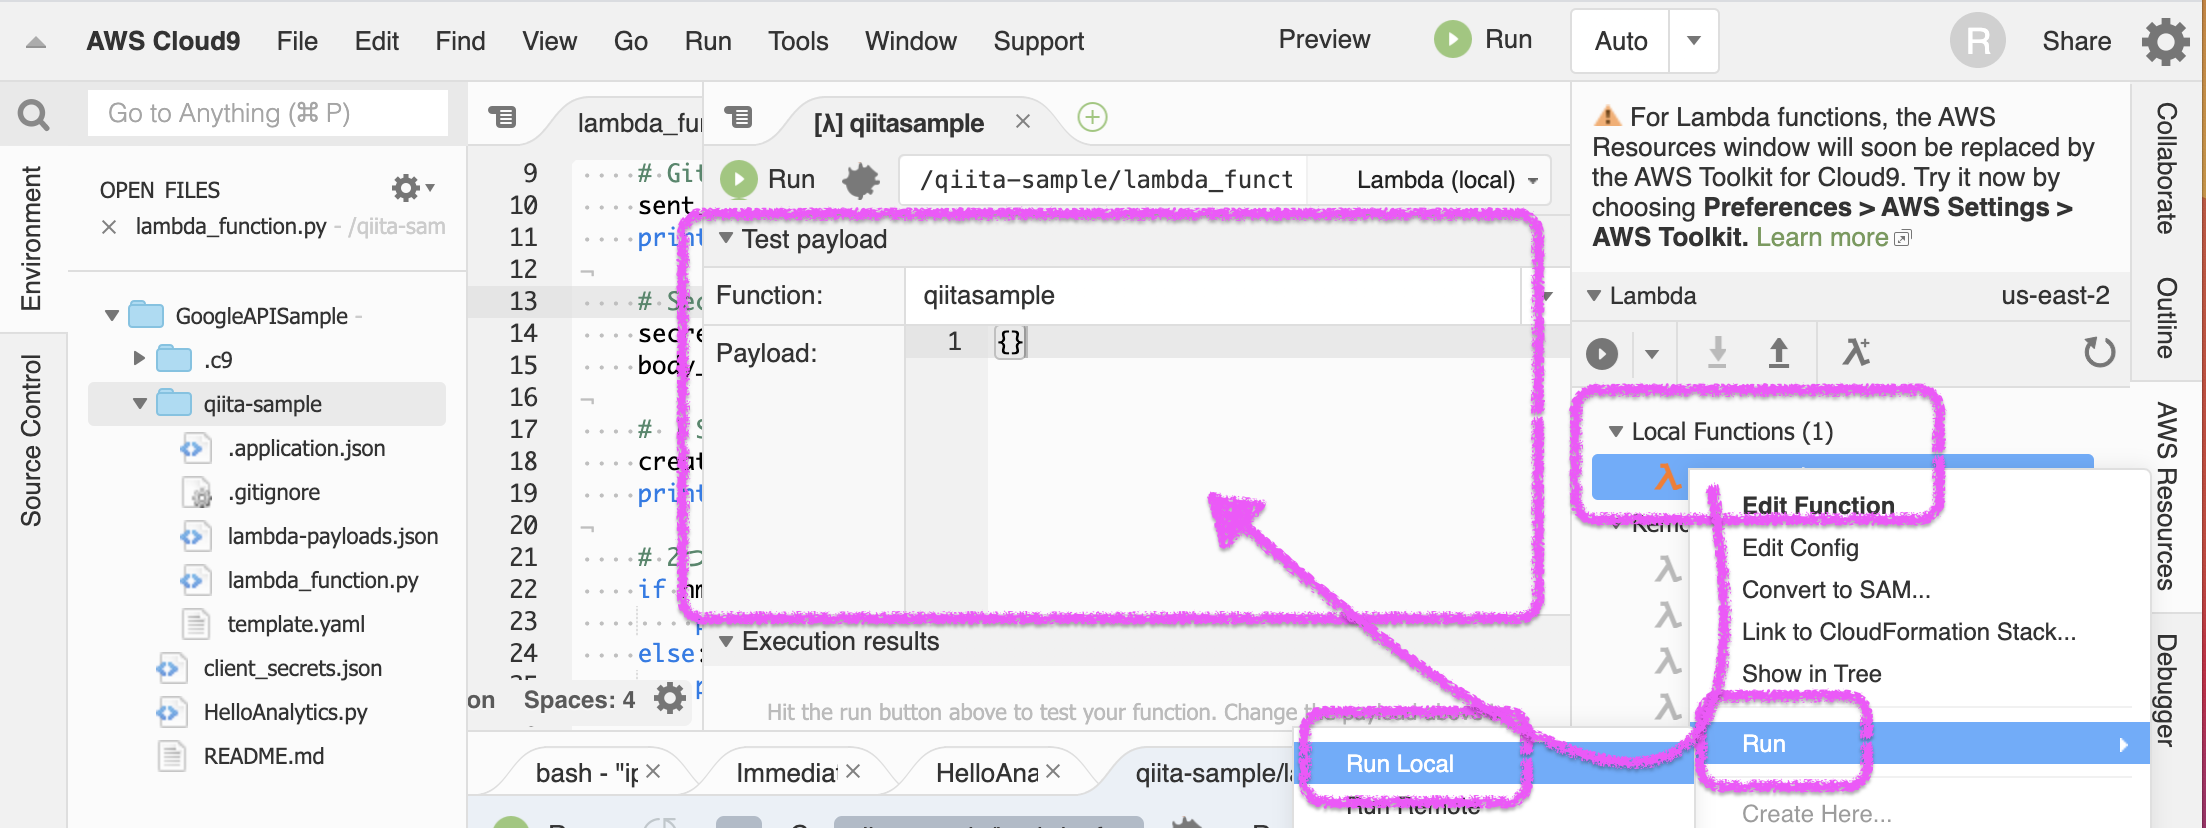Open the Find menu
Image resolution: width=2206 pixels, height=828 pixels.
460,41
